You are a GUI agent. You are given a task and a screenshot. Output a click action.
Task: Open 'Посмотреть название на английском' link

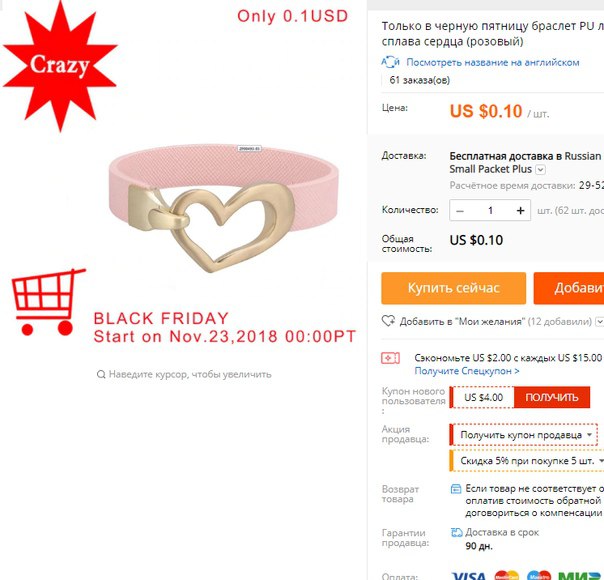[x=493, y=62]
